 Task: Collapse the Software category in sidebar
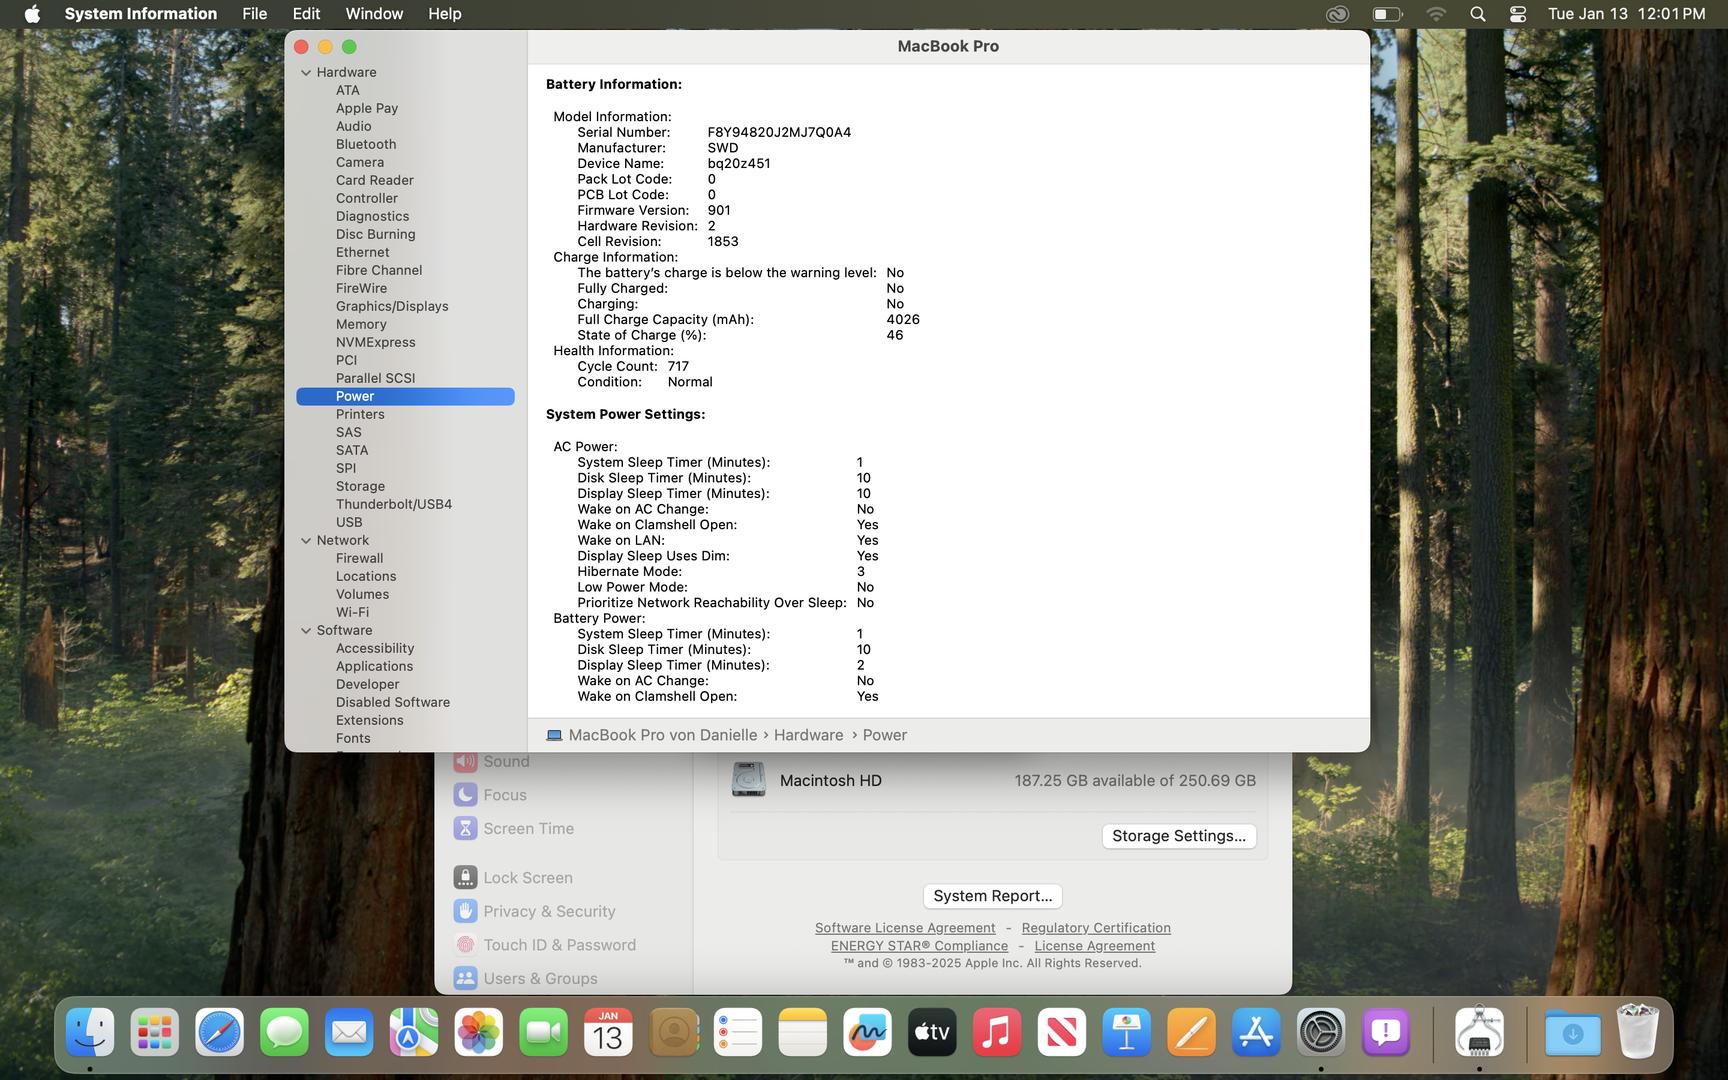pos(306,631)
